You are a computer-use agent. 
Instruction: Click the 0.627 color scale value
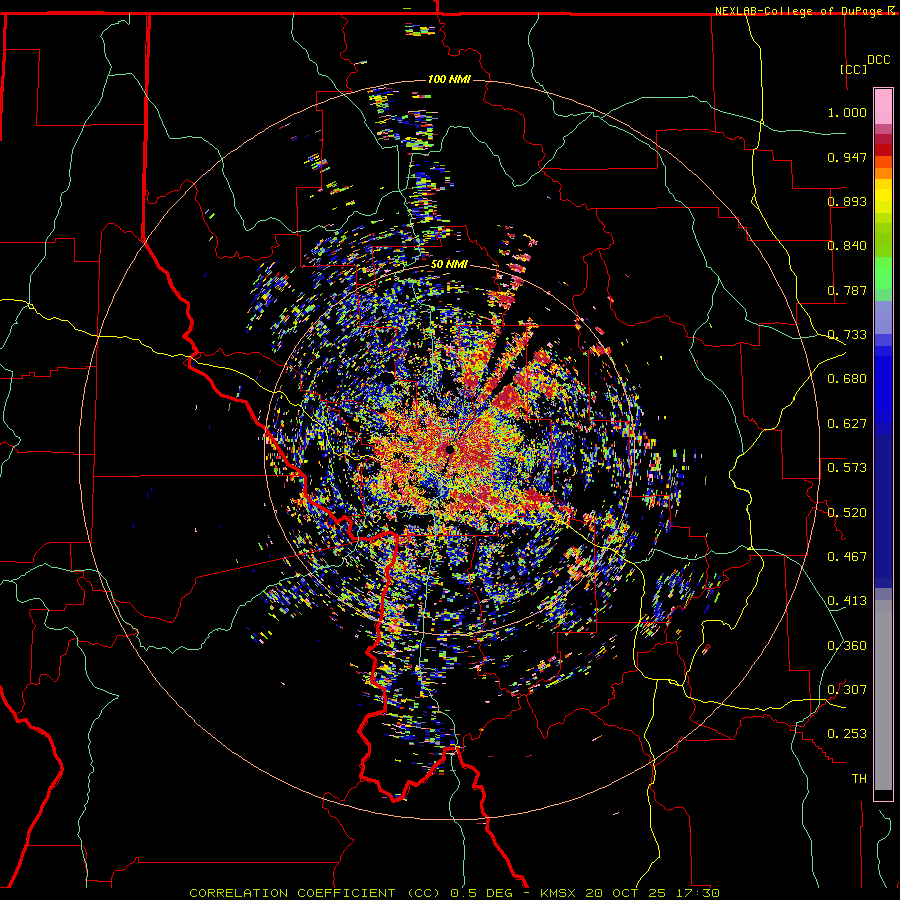[x=847, y=424]
